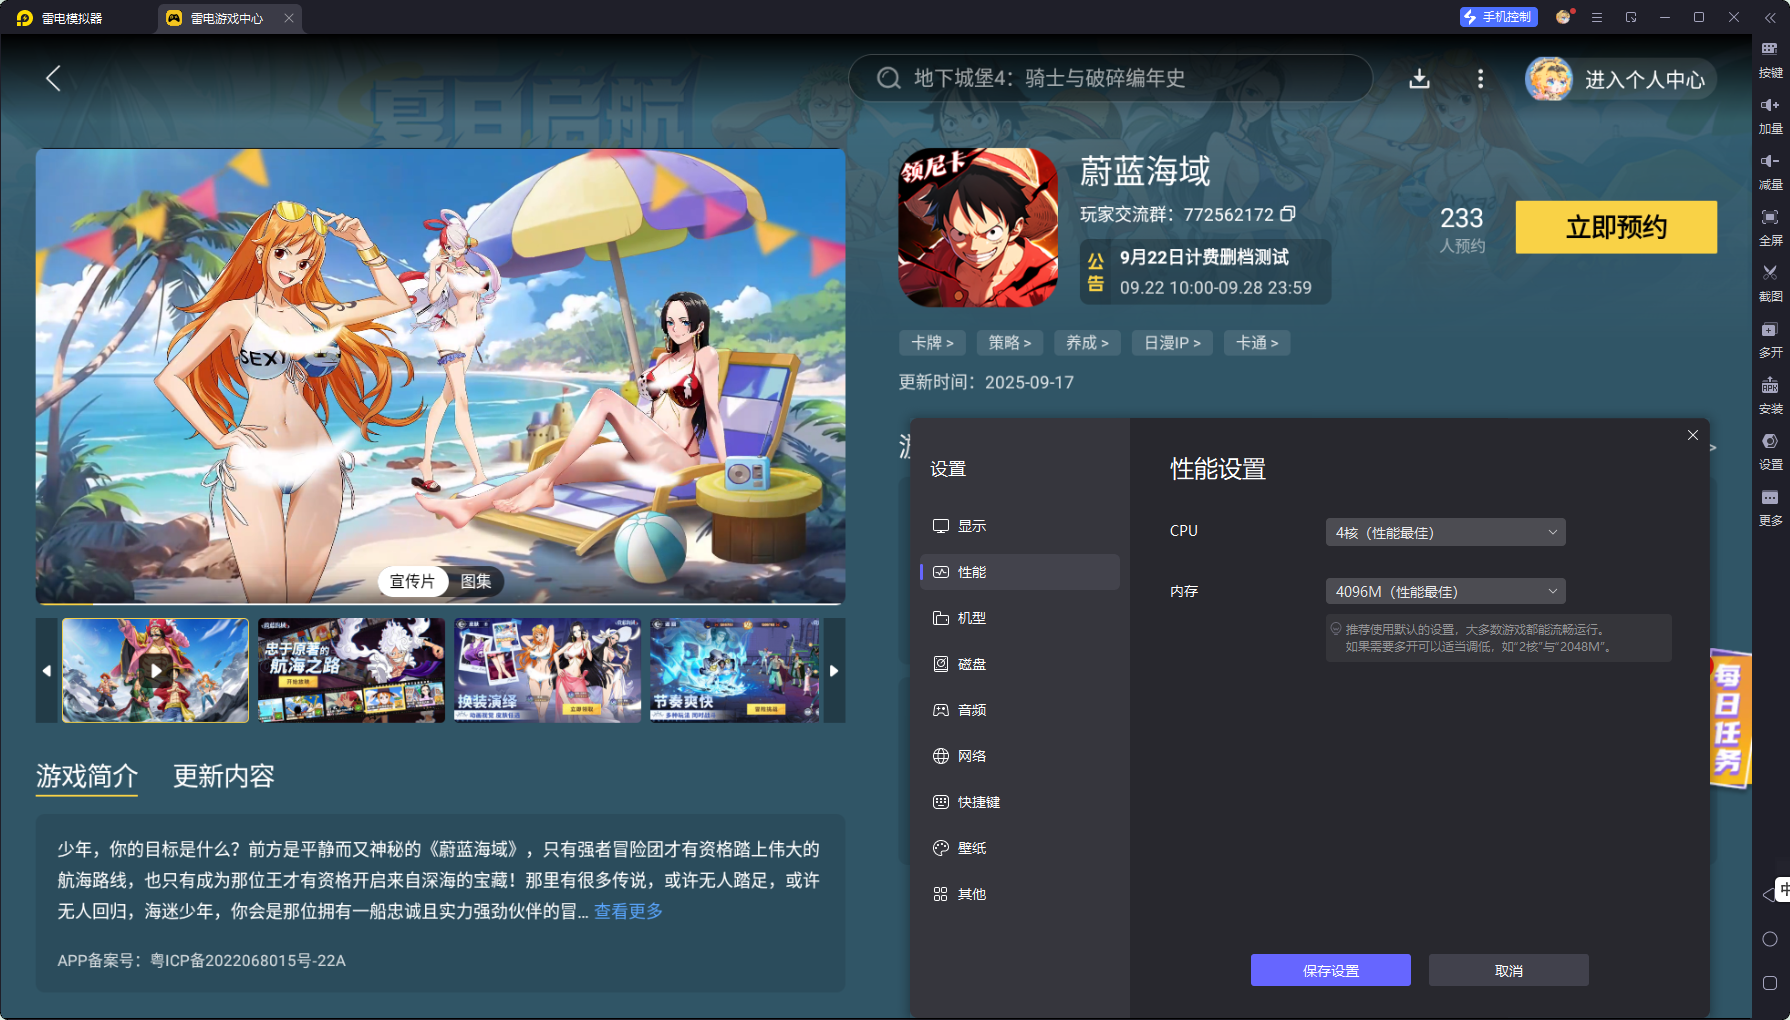Select the 航海之路 thumbnail
This screenshot has height=1020, width=1790.
(x=351, y=670)
